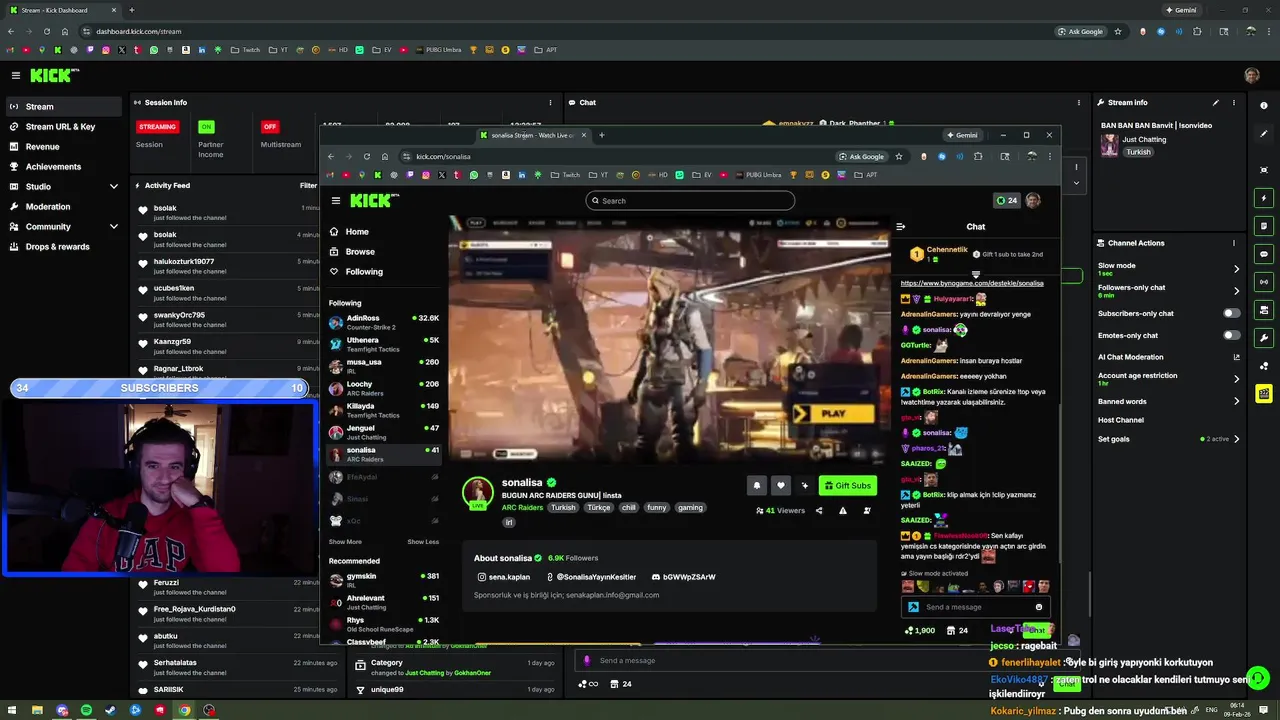Toggle the Partner Income ON indicator
Screen dimensions: 1280x720
pos(206,127)
